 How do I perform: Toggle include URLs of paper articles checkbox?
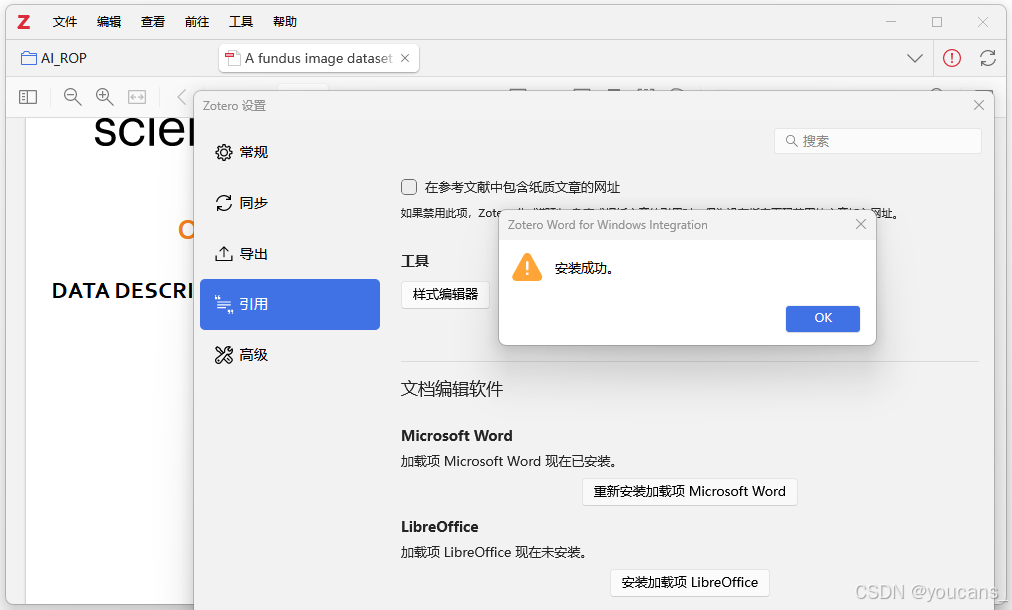[409, 187]
